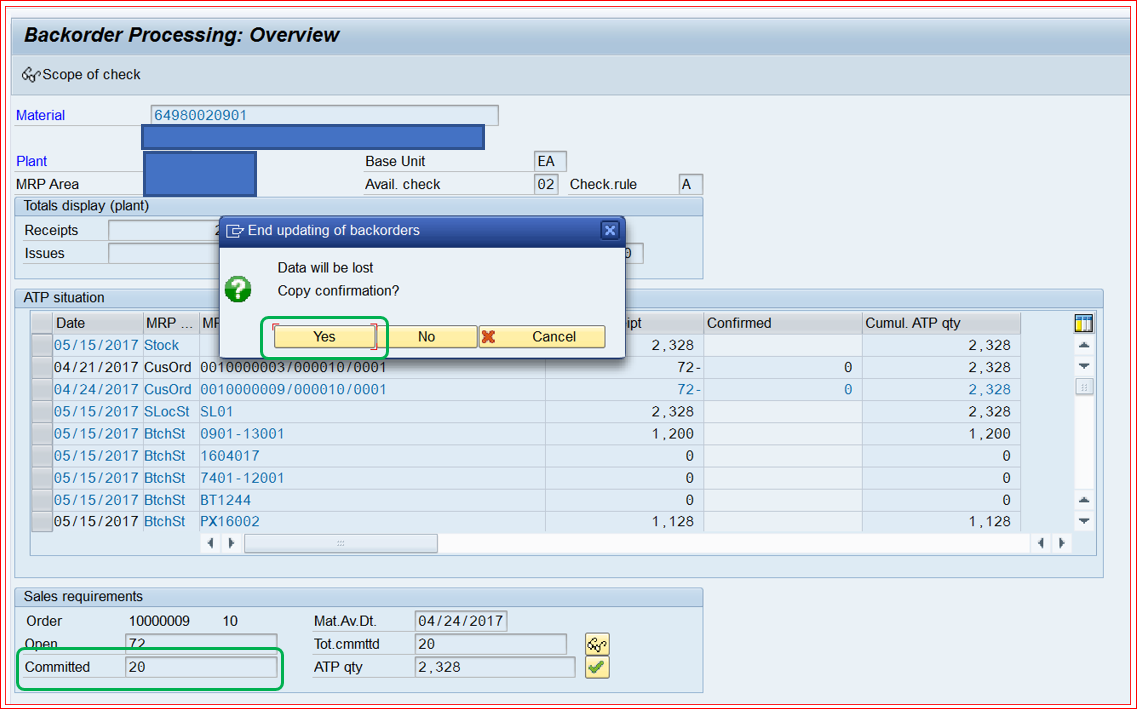Click the glasses icon beside Tot.cmmttd field
Screen dimensions: 1137x709
pos(596,644)
